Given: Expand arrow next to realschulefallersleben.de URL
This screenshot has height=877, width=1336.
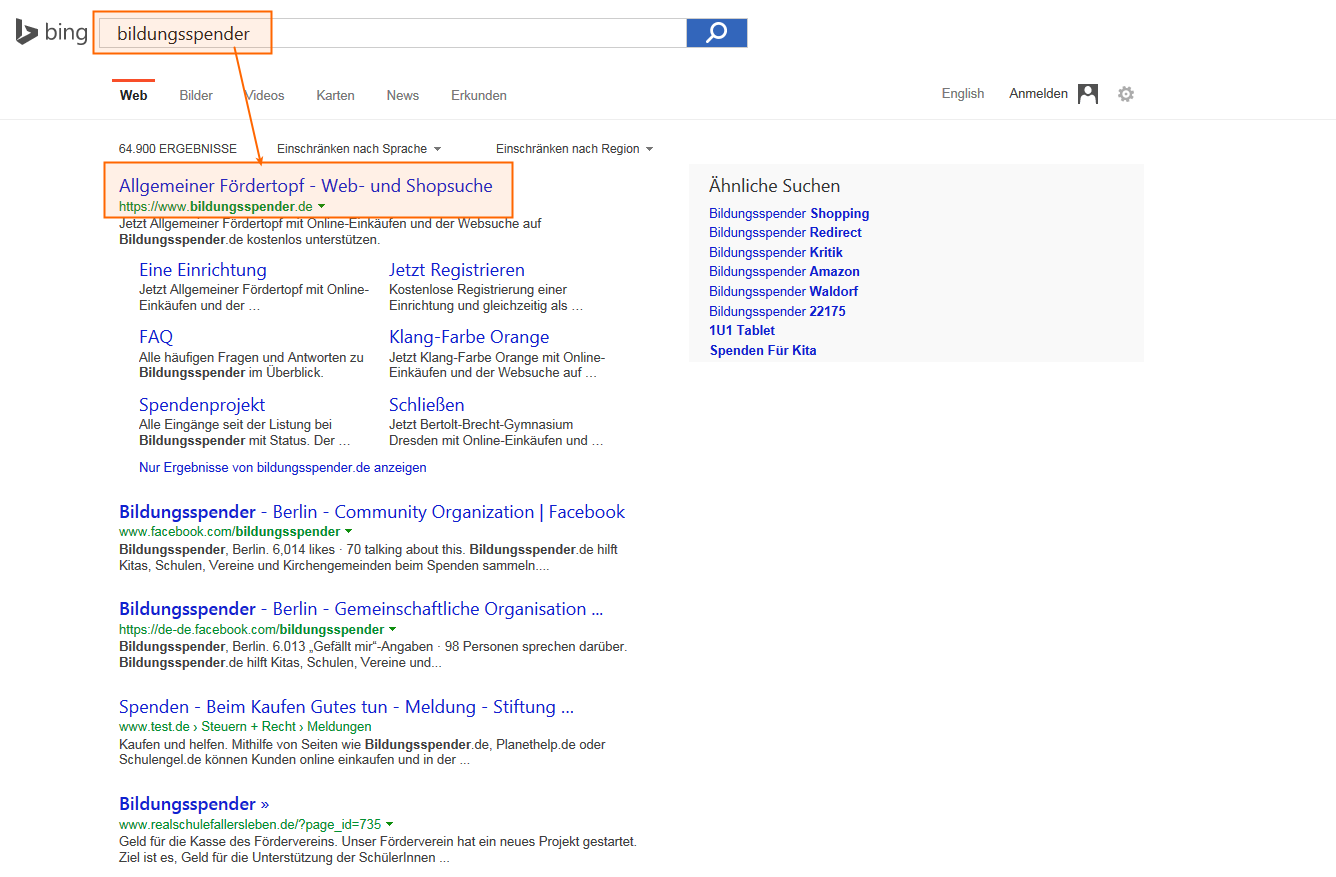Looking at the screenshot, I should [389, 824].
